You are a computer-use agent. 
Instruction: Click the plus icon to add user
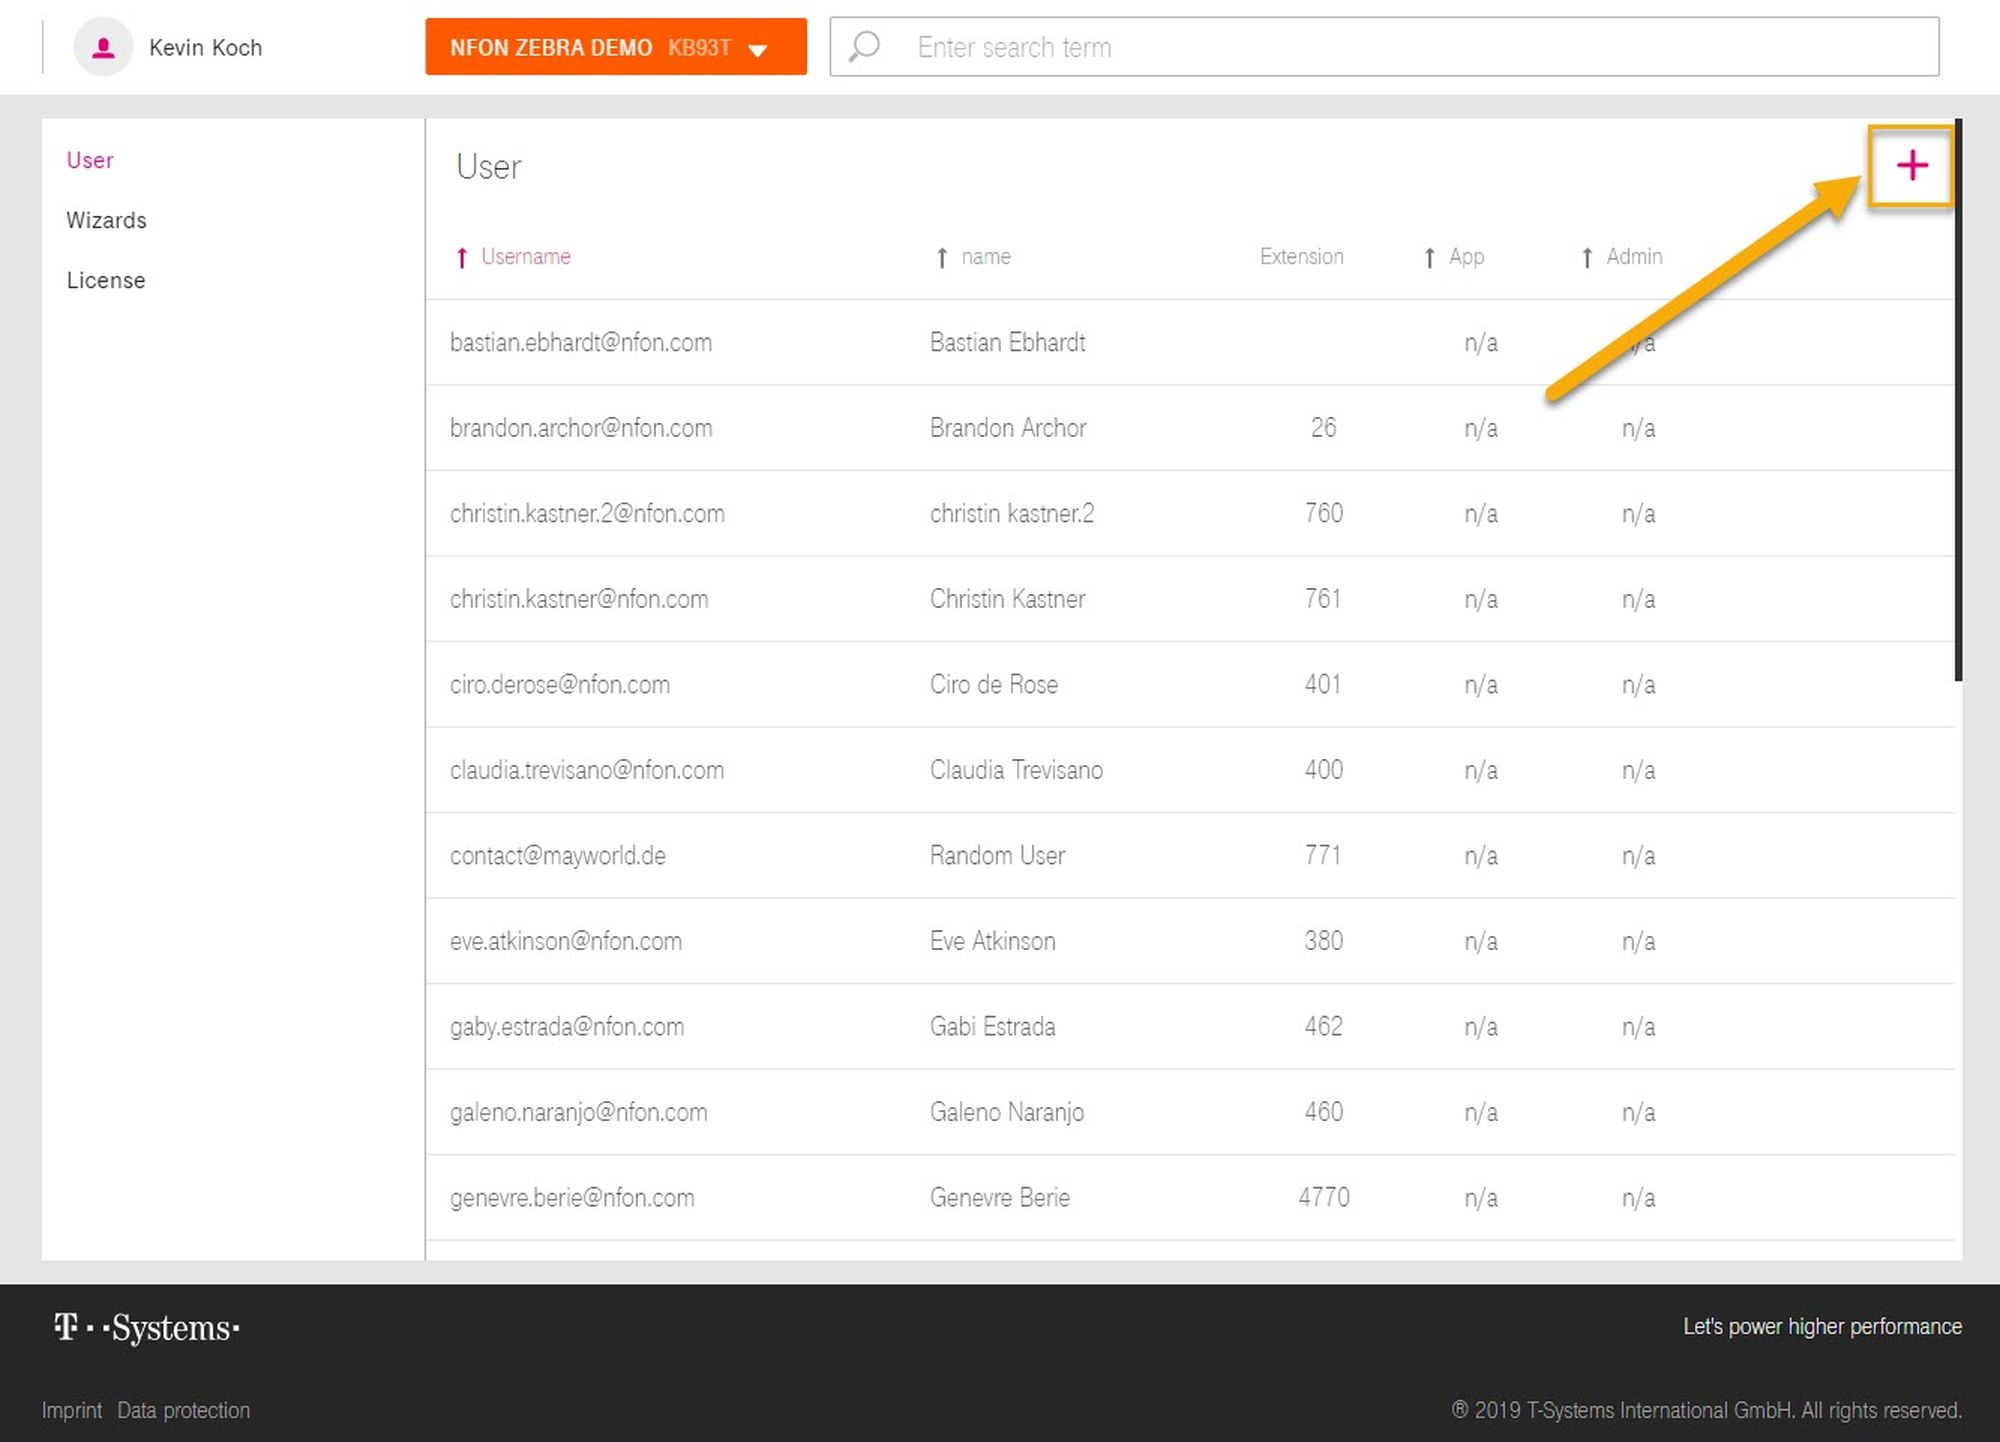[x=1911, y=165]
